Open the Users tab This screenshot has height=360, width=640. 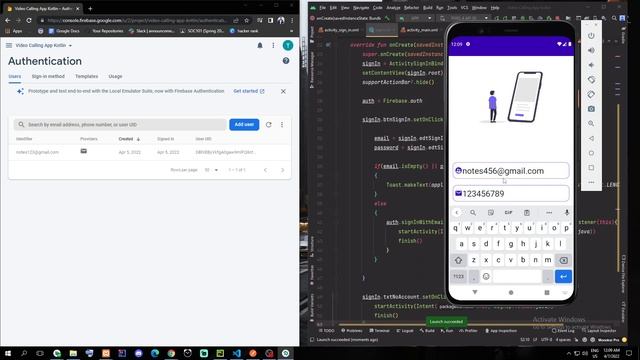[15, 76]
